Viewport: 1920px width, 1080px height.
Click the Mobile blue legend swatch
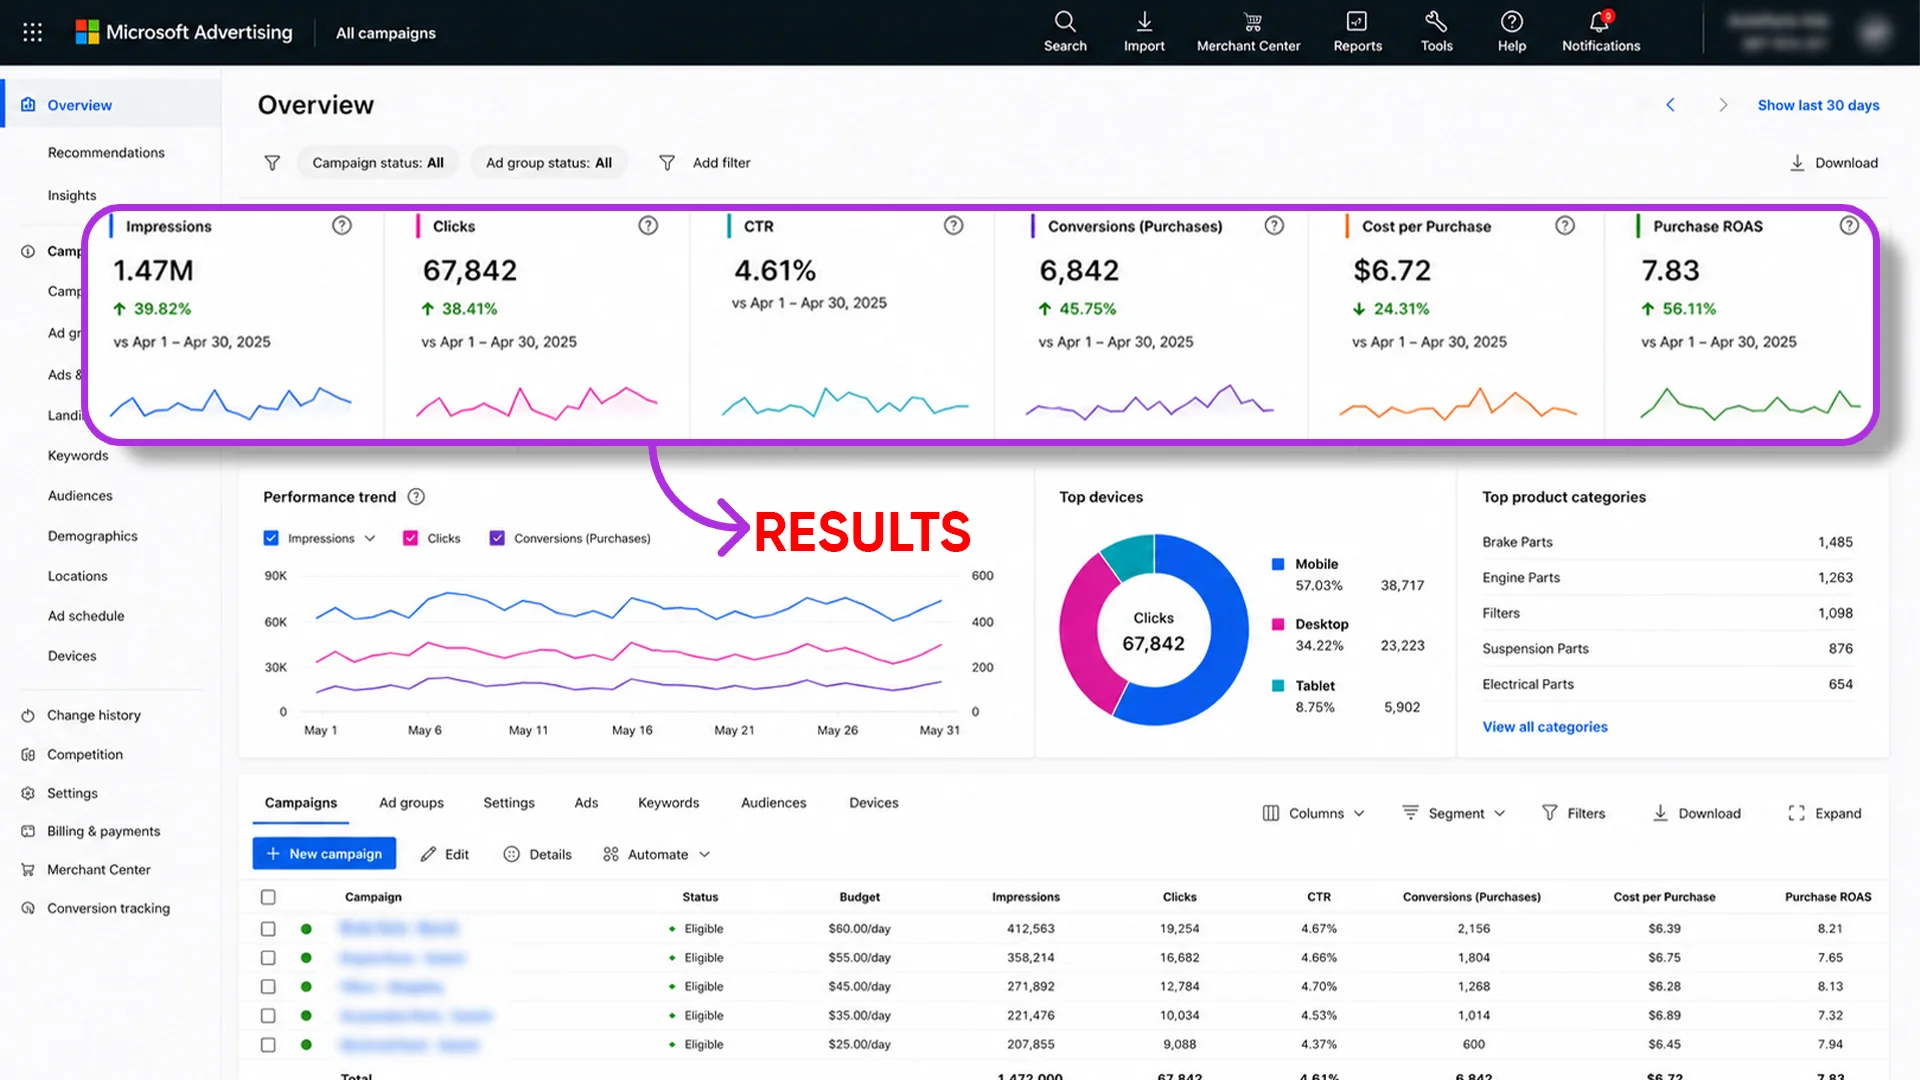1277,564
